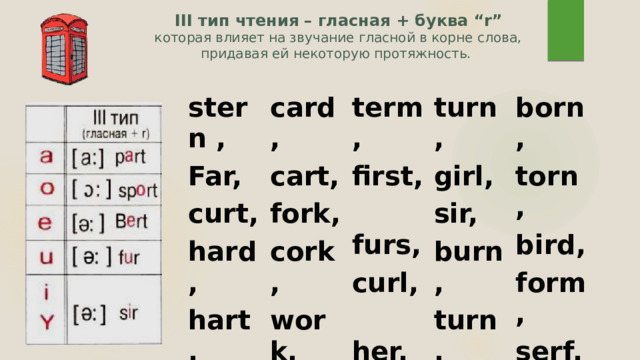Click the word "Far," in the word list
Screen dimensions: 640x360
pyautogui.click(x=215, y=177)
